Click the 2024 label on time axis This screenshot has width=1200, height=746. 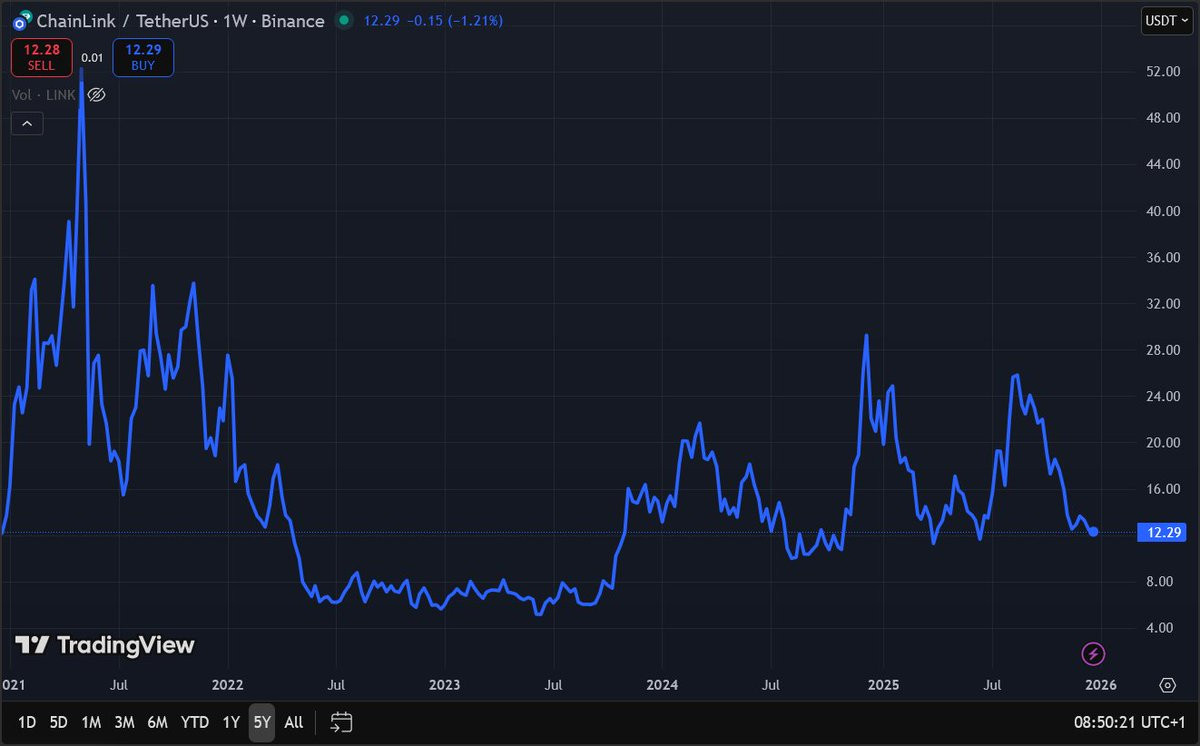[662, 685]
